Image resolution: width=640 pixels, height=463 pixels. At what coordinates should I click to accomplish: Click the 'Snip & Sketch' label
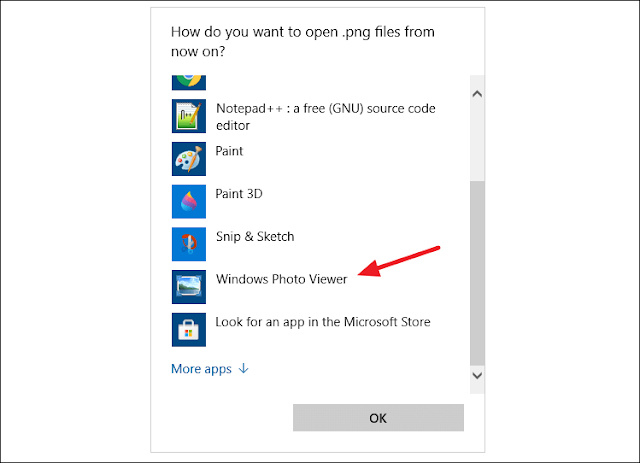(255, 237)
